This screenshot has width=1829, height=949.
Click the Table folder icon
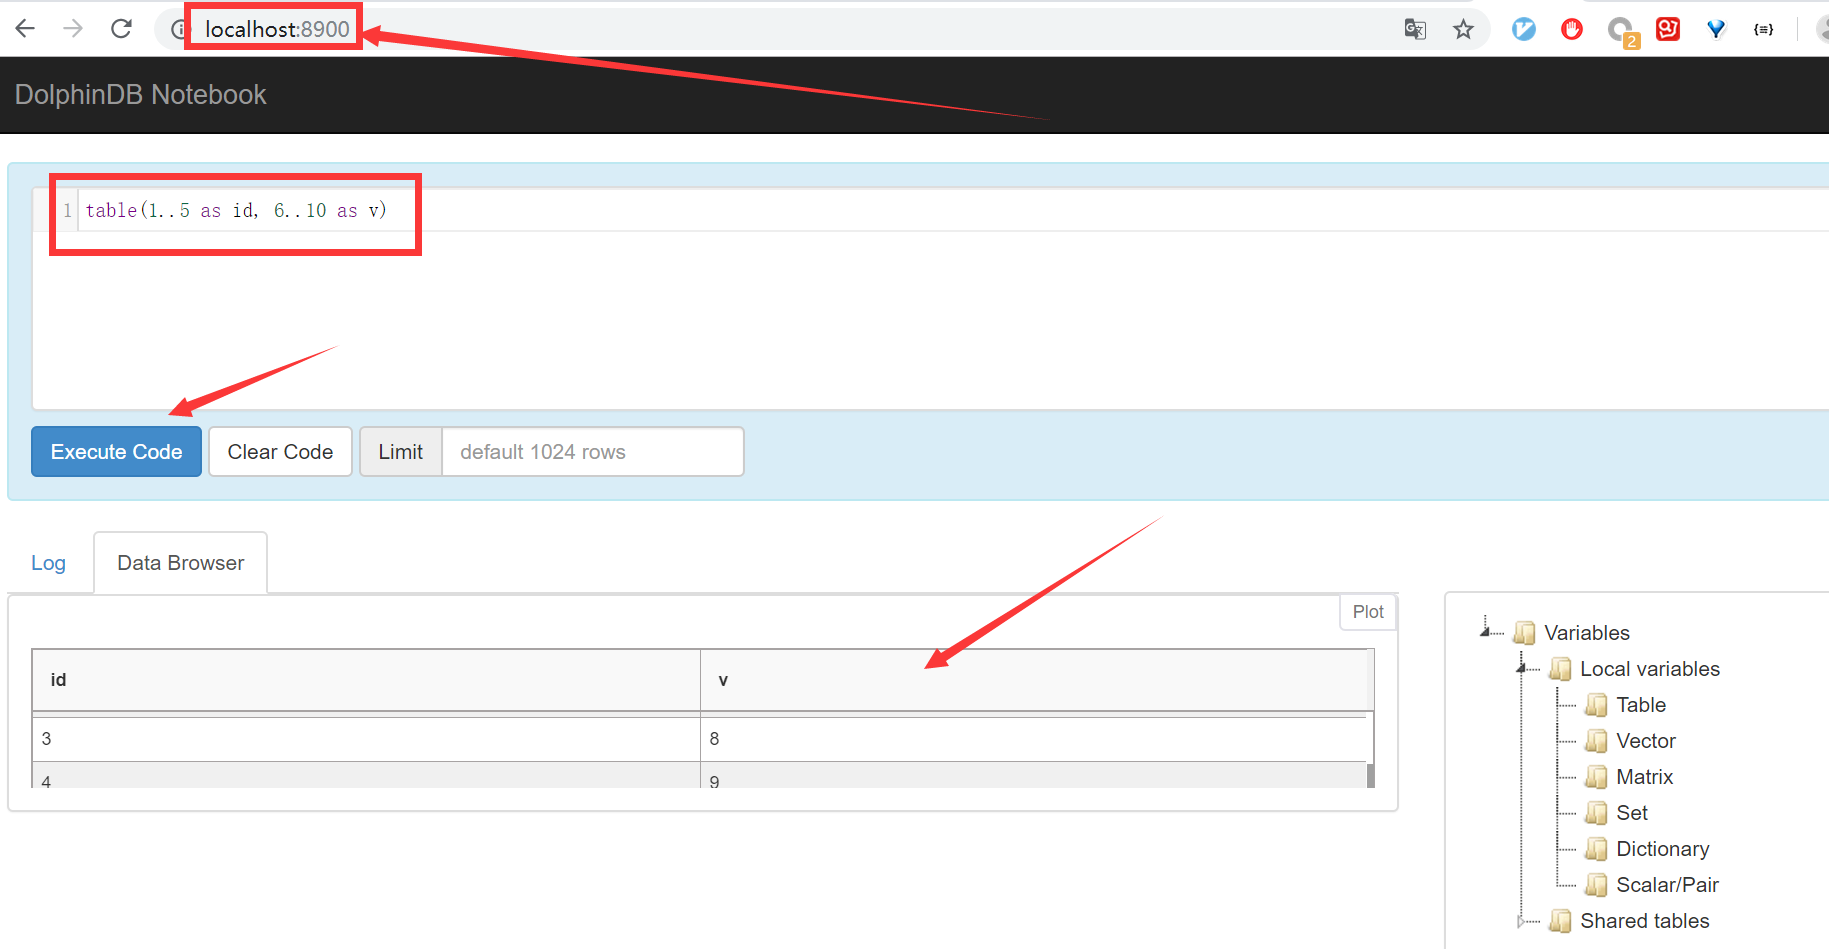(x=1596, y=705)
